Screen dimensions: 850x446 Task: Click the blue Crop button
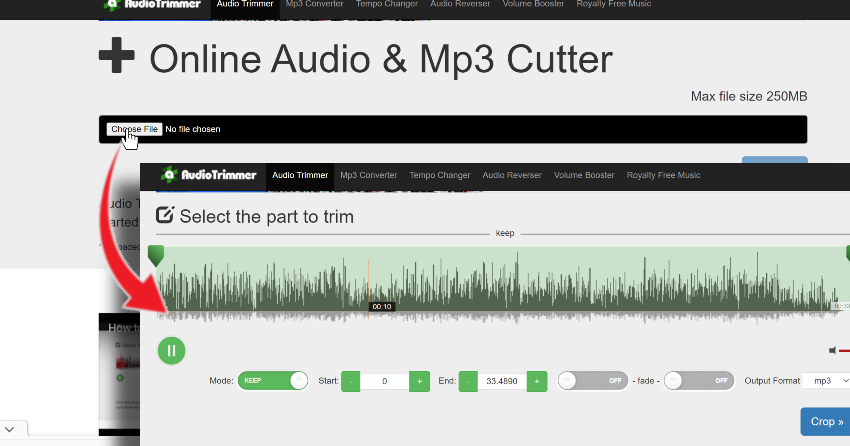(x=826, y=422)
